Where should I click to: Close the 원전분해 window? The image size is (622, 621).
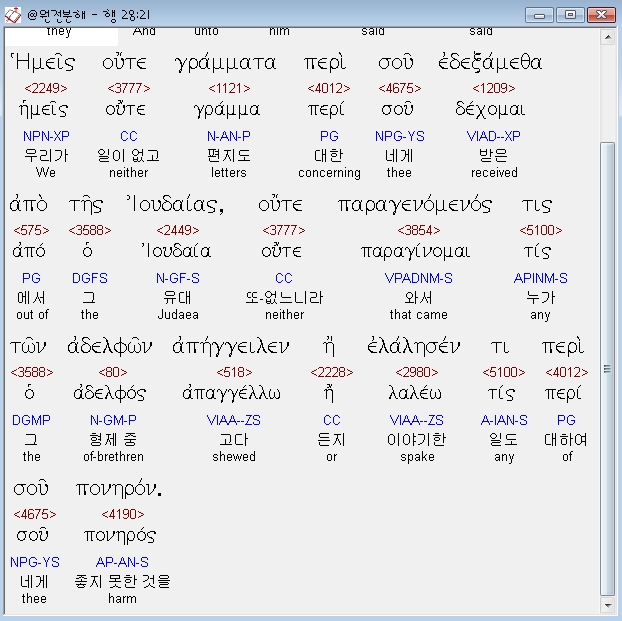(601, 15)
